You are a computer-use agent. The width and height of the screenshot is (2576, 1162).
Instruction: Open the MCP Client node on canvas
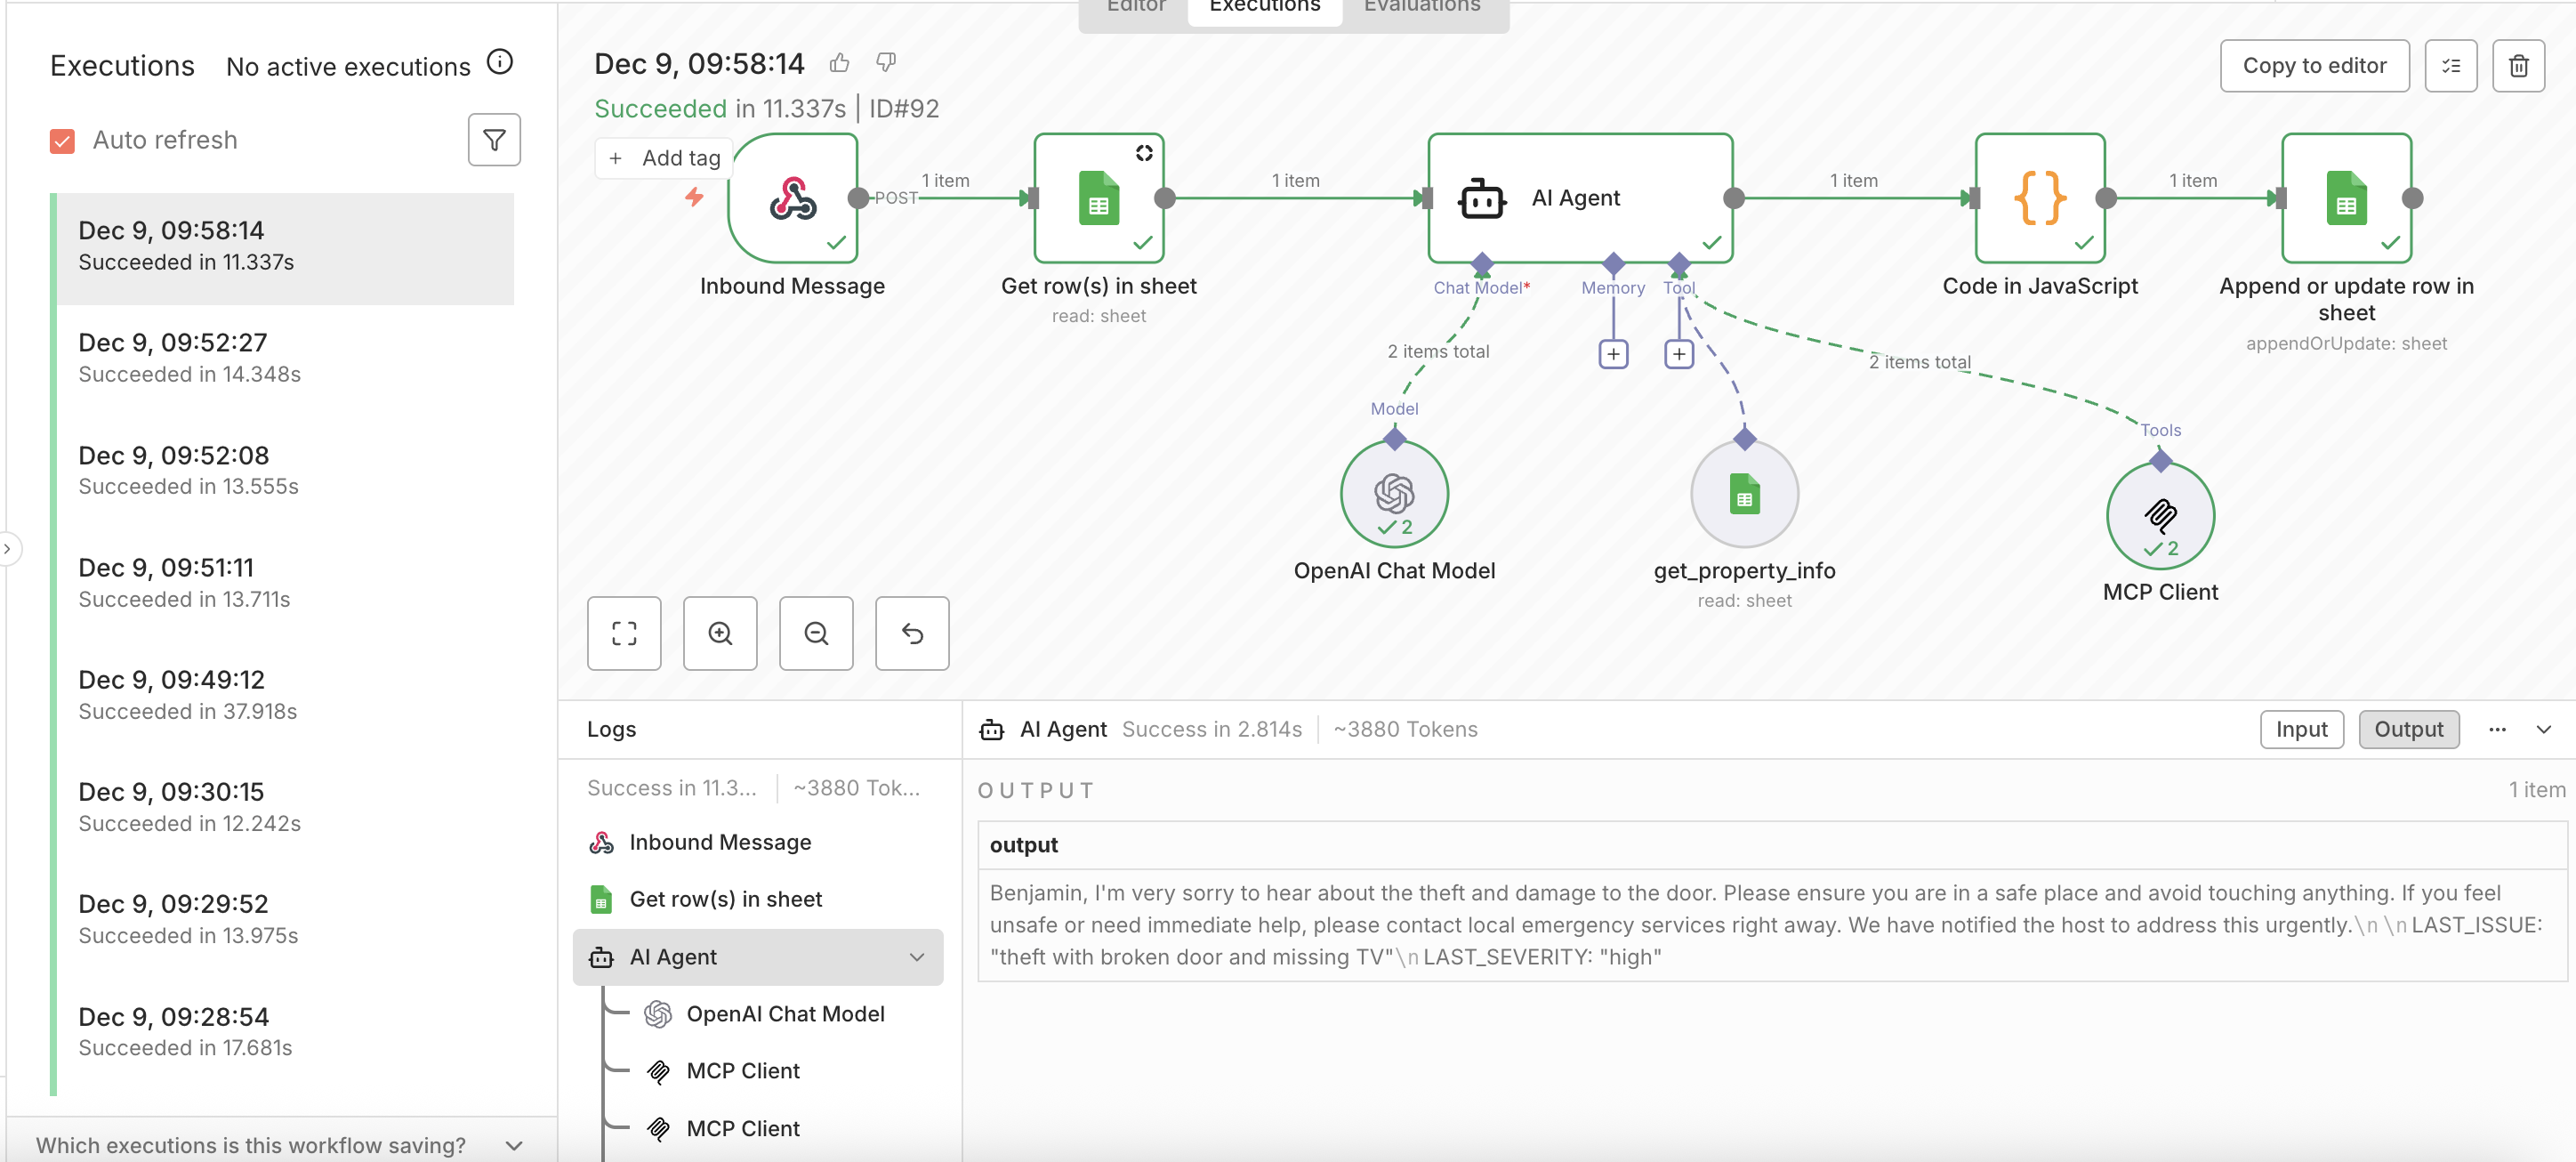[2160, 515]
